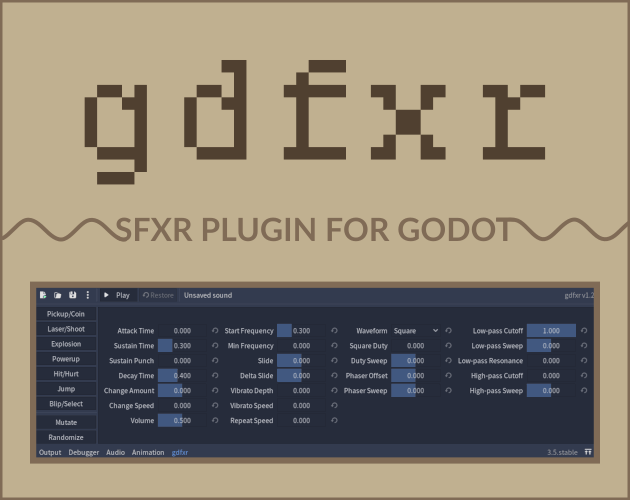Viewport: 630px width, 500px height.
Task: Click the Vibrato Depth value field
Action: pyautogui.click(x=301, y=390)
